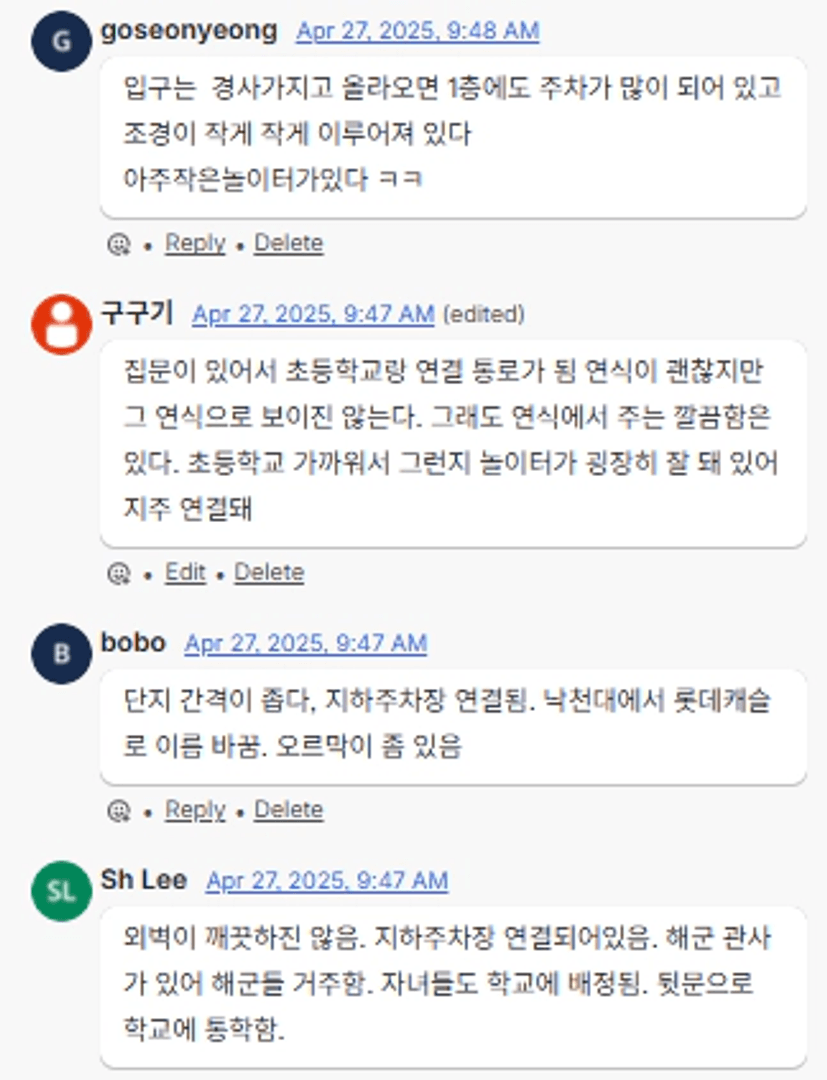Click goseonyeong's "G" avatar
Viewport: 827px width, 1080px height.
click(x=61, y=41)
